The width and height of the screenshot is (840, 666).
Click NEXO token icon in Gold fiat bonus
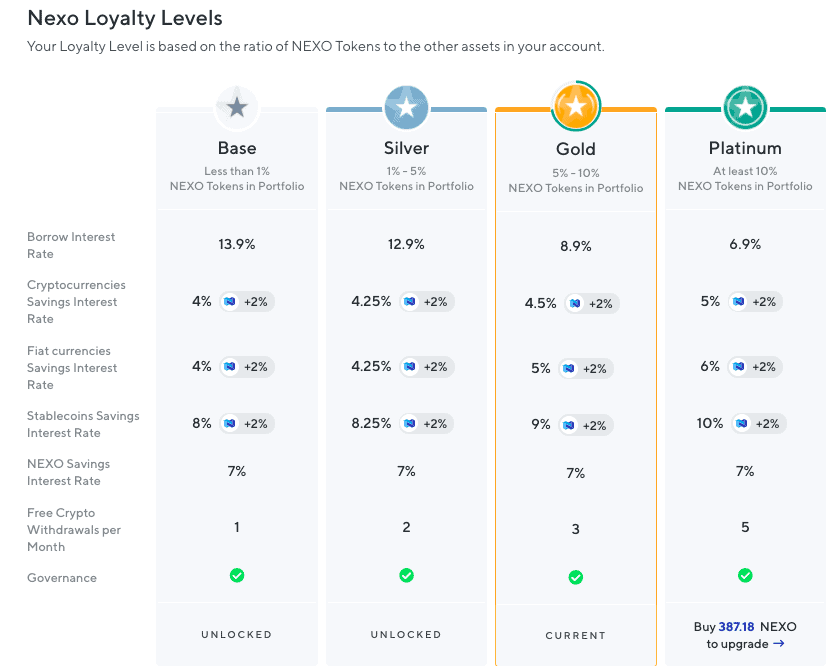[x=569, y=369]
